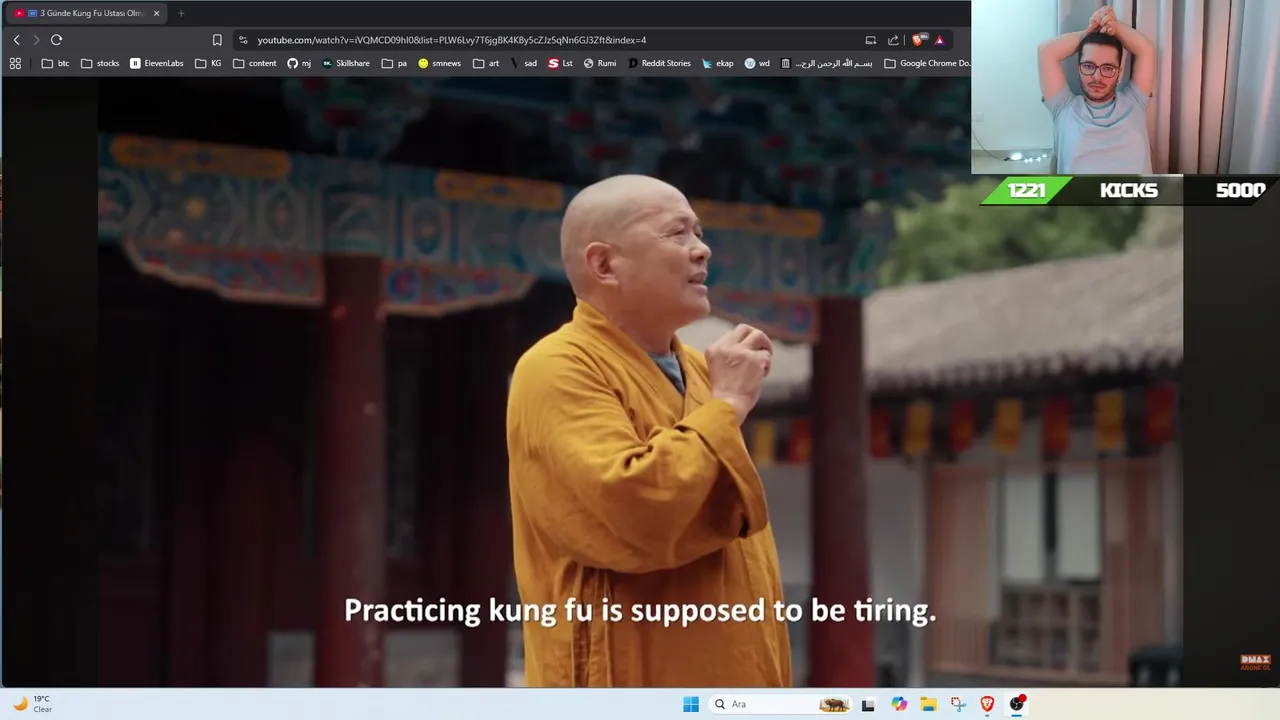Open the content bookmark folder
1280x720 pixels.
pyautogui.click(x=255, y=63)
